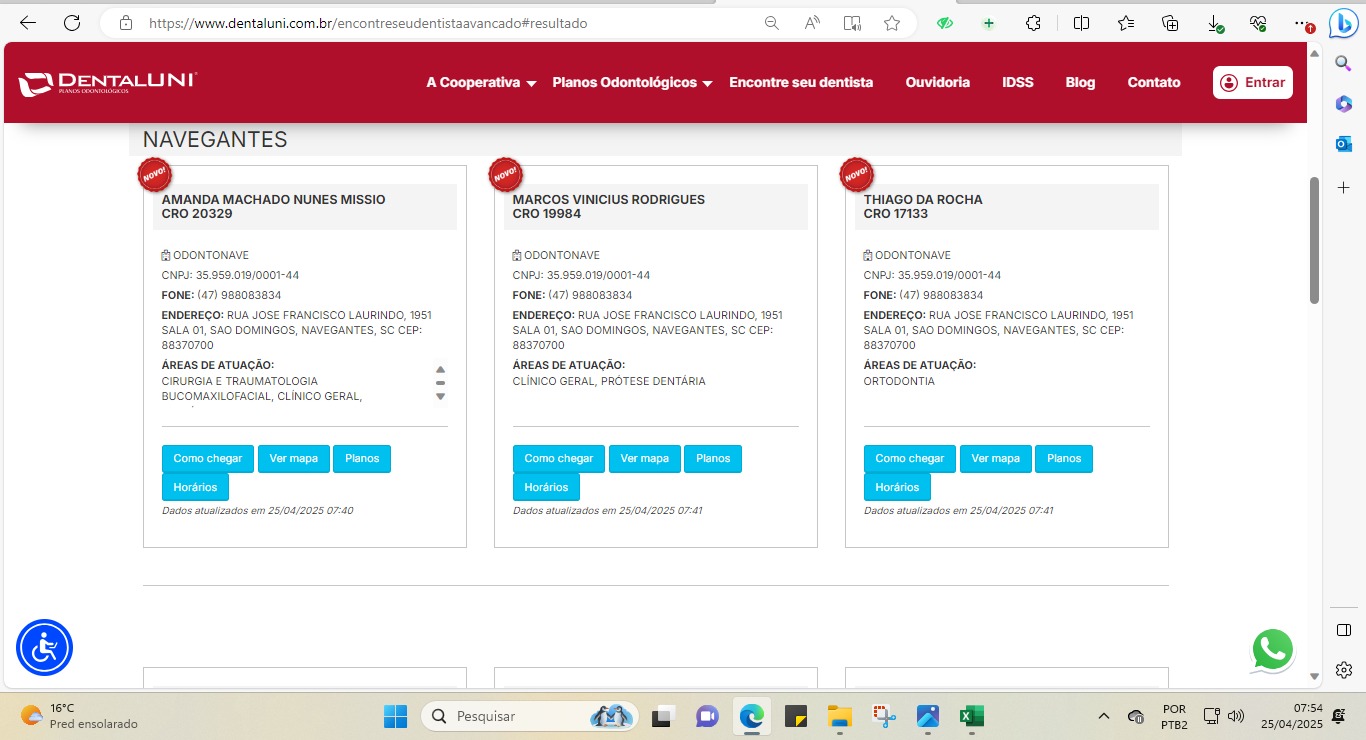Open browser extensions puzzle icon
The width and height of the screenshot is (1366, 740).
pyautogui.click(x=1034, y=23)
